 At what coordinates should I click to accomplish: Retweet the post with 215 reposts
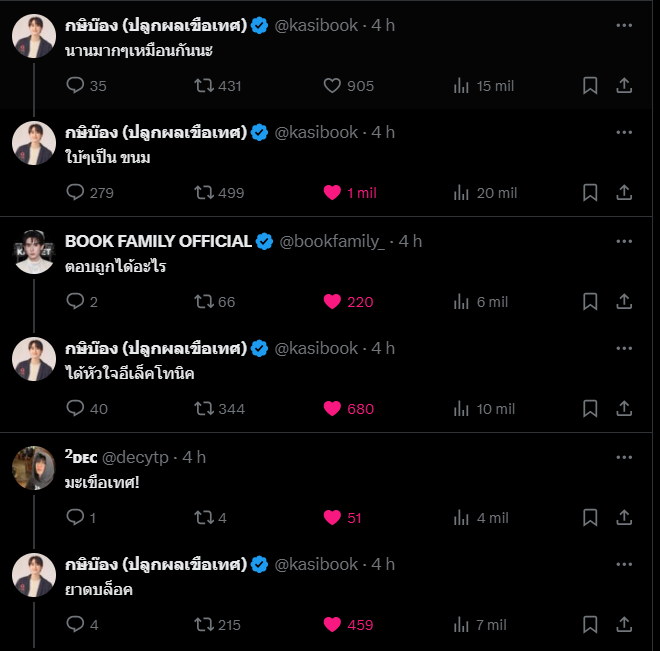[x=204, y=624]
